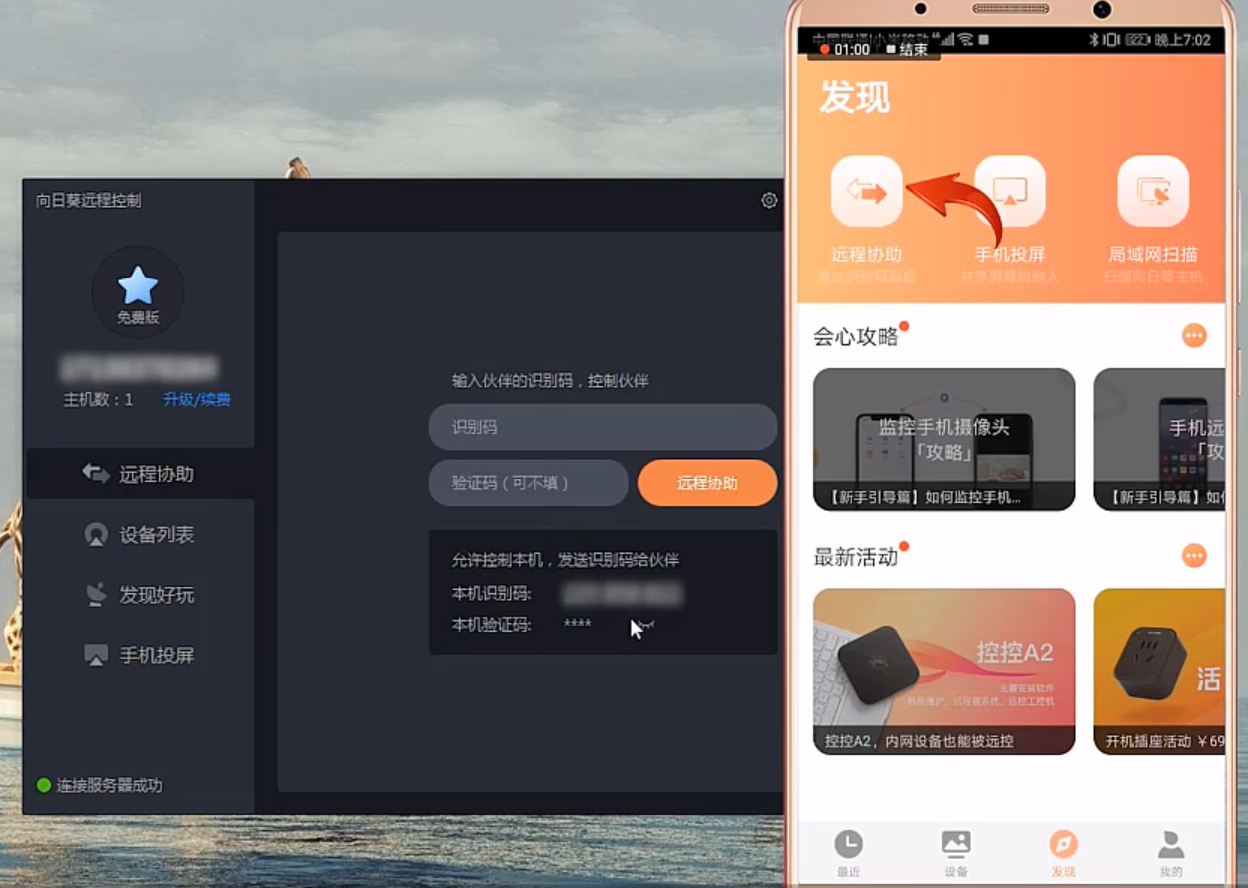
Task: Select 远程协助 in the left sidebar
Action: coord(140,474)
